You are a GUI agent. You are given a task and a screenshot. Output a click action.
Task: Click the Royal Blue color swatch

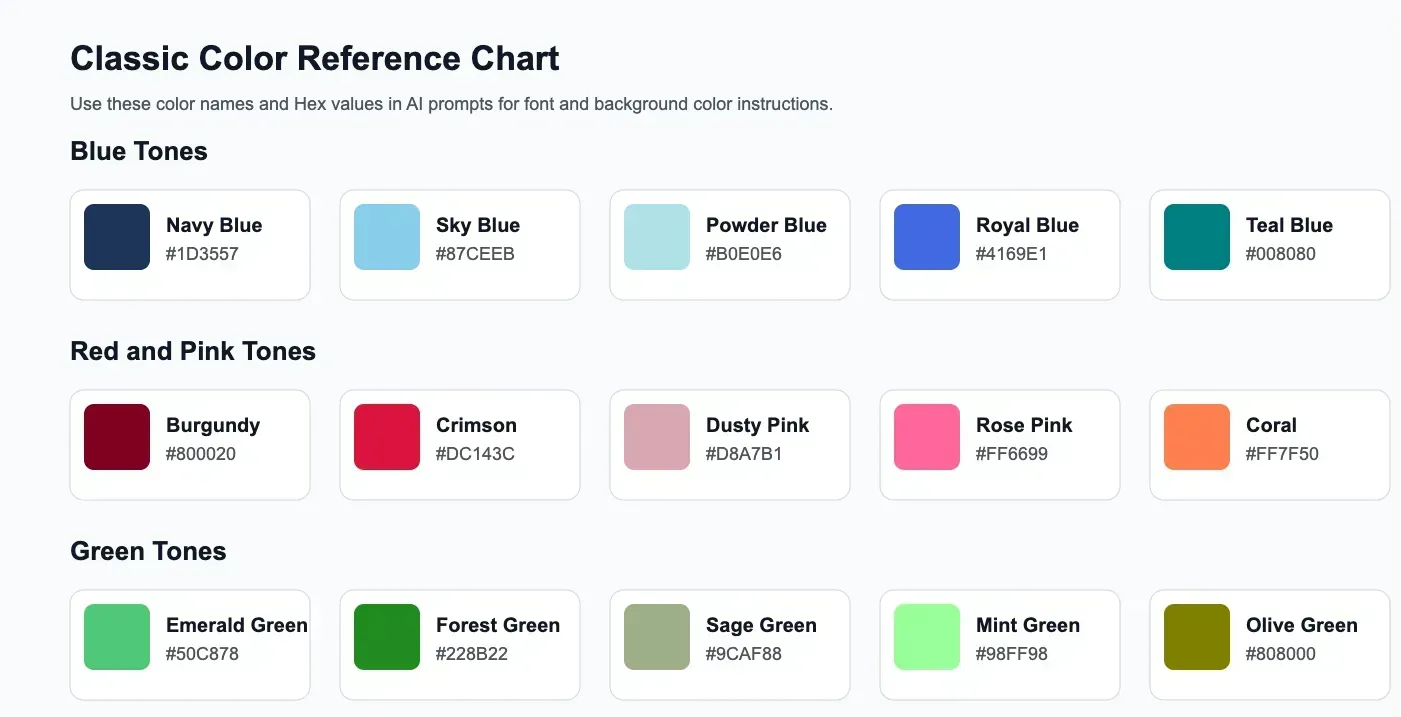pos(927,237)
